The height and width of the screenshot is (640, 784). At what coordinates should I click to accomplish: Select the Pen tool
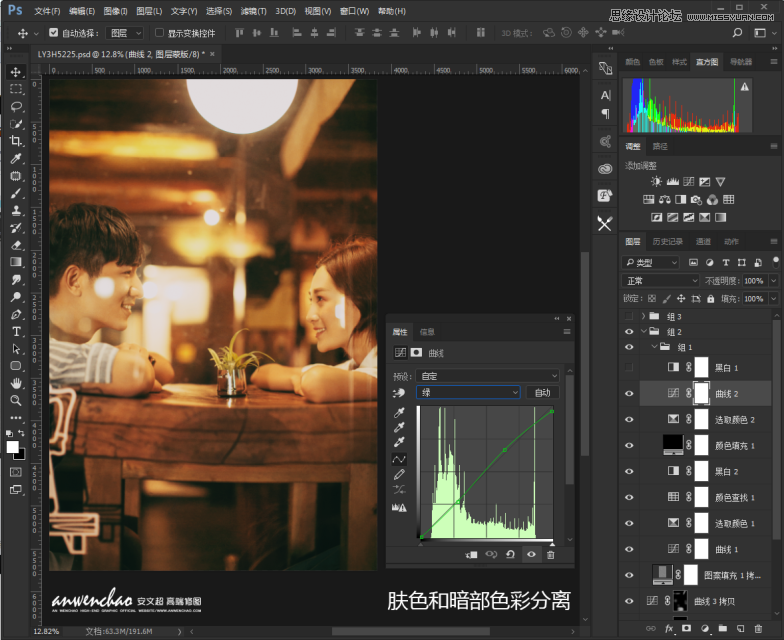[x=16, y=314]
